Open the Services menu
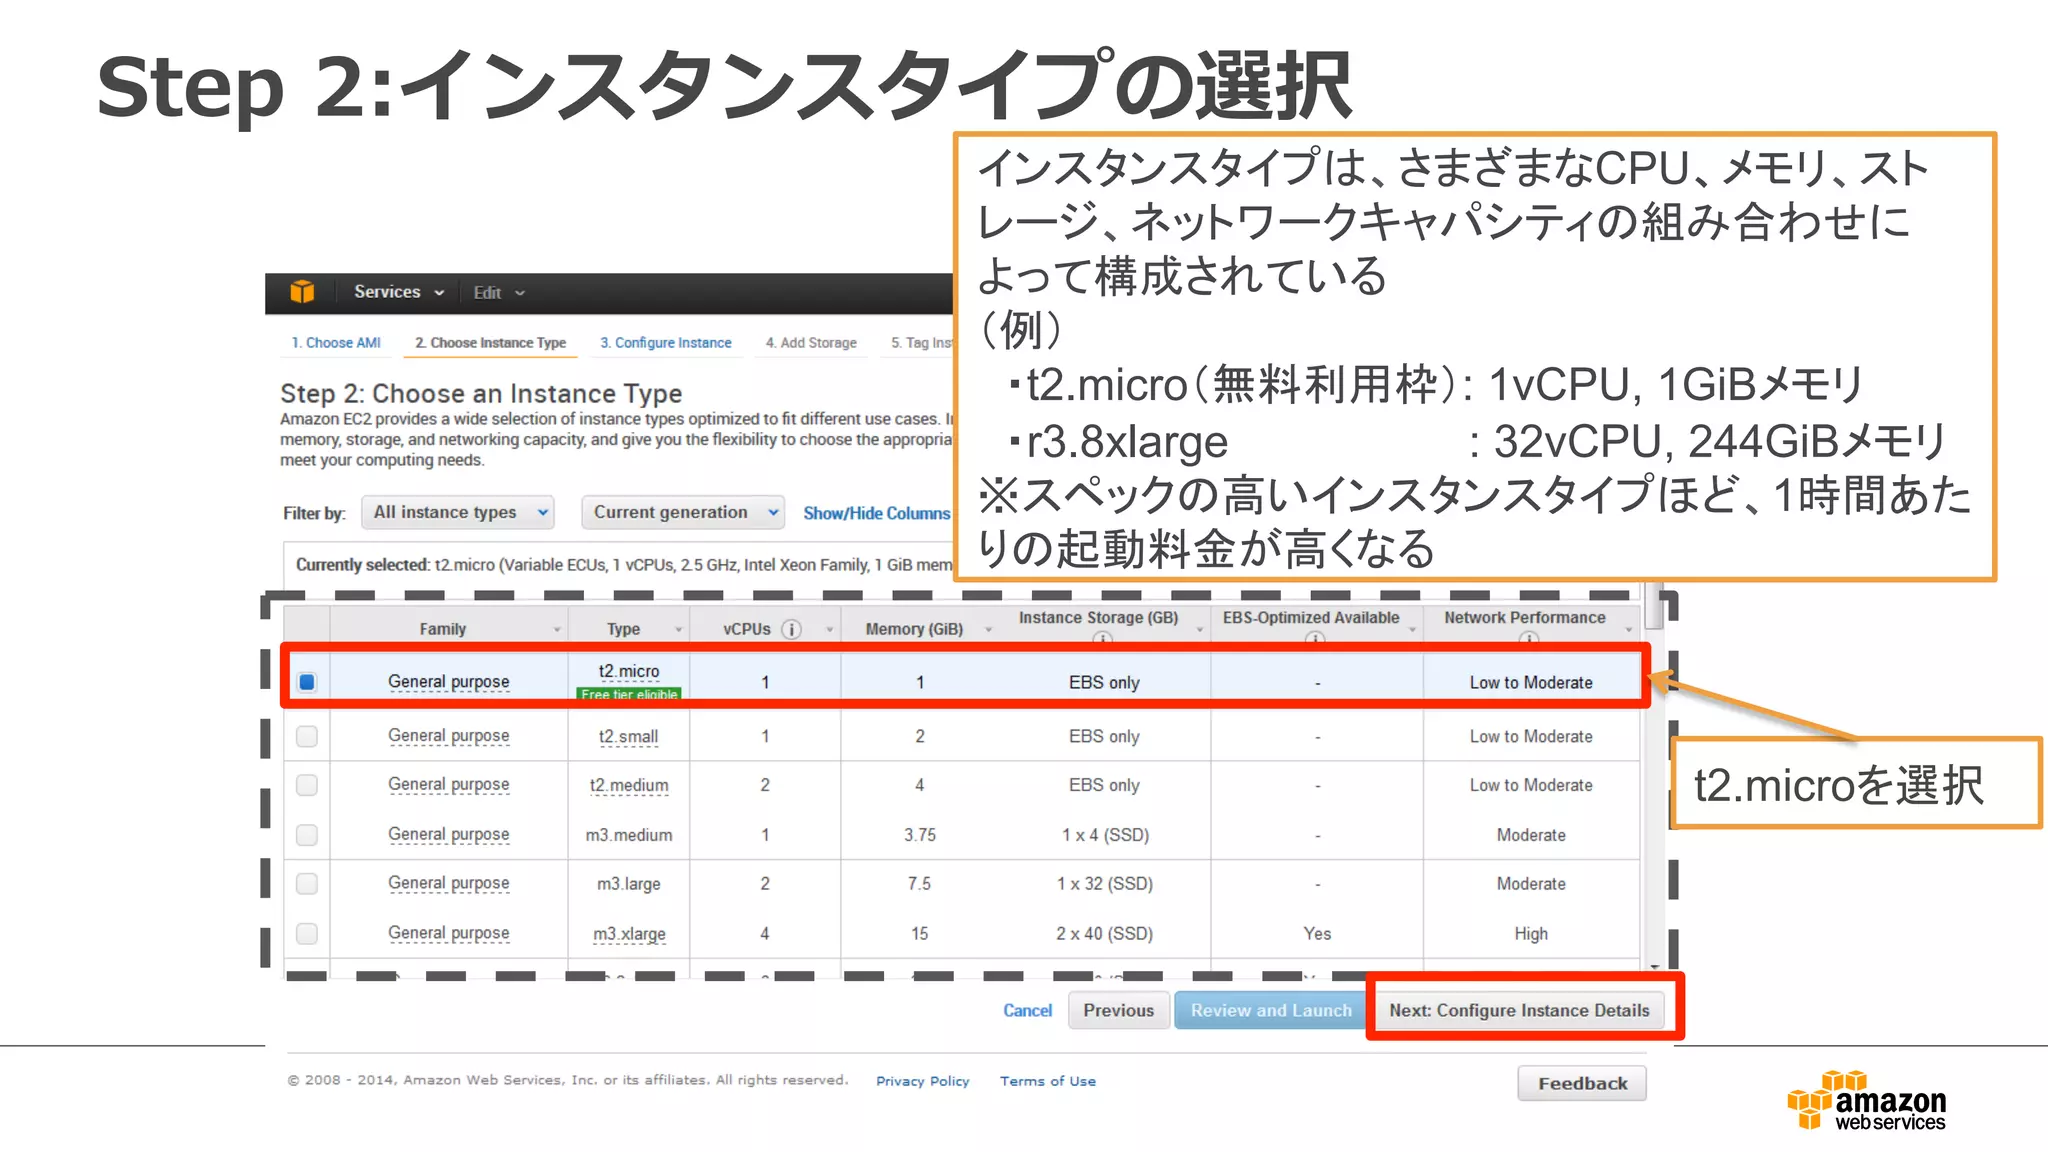This screenshot has height=1152, width=2048. coord(398,292)
